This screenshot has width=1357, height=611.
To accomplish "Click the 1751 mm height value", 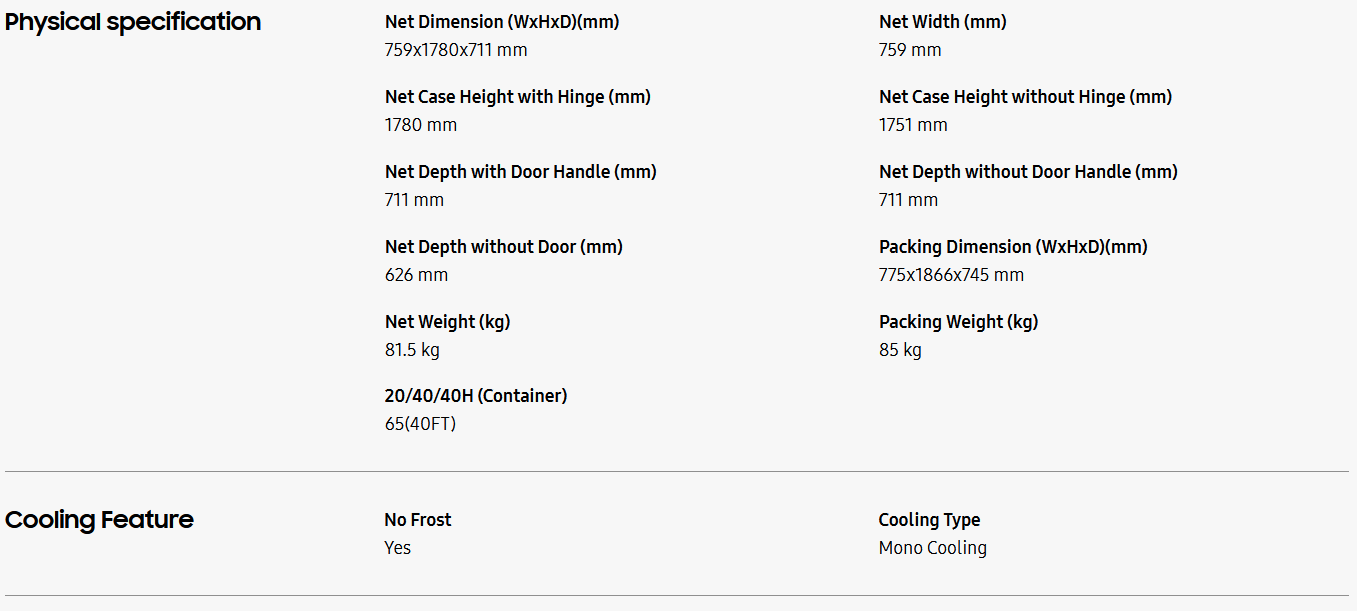I will pyautogui.click(x=913, y=125).
